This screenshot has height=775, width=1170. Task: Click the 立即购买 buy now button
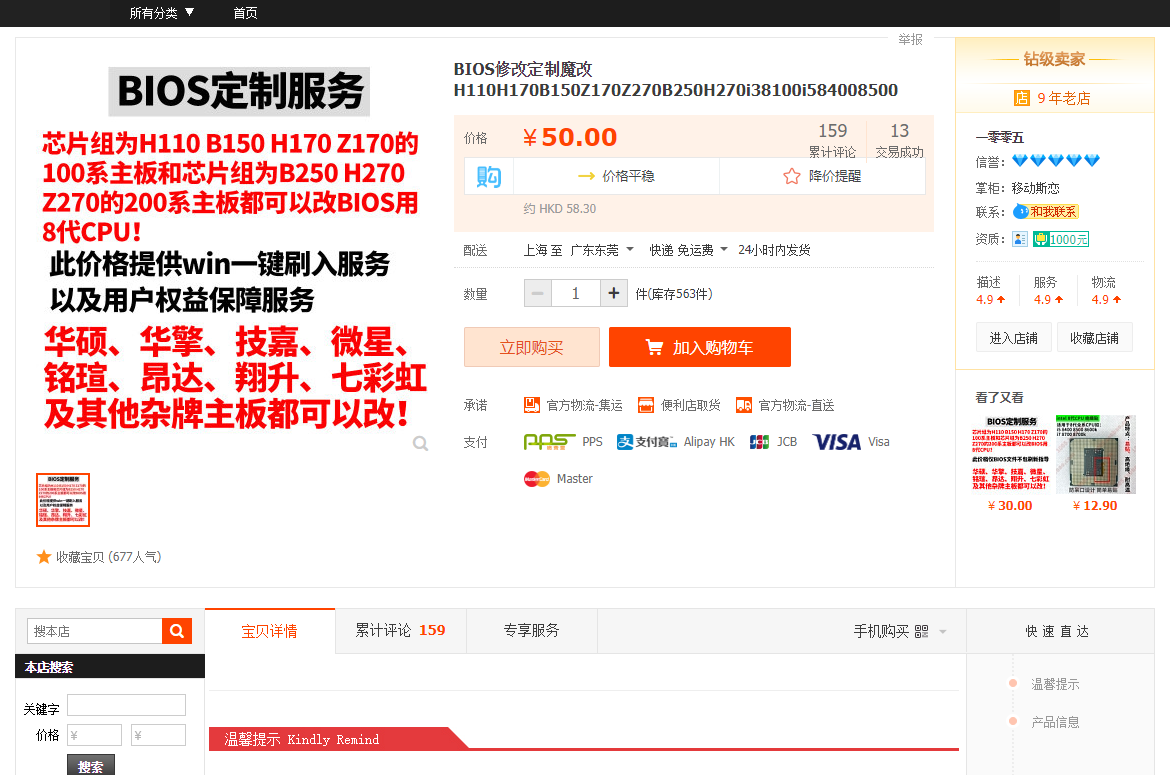click(531, 347)
